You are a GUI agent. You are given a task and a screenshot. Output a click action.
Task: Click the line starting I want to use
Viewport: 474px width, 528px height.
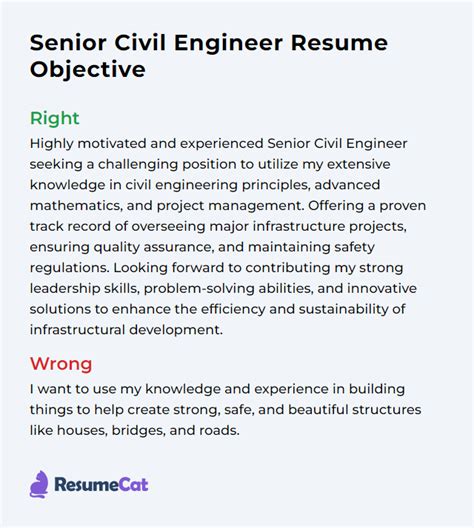click(x=217, y=389)
